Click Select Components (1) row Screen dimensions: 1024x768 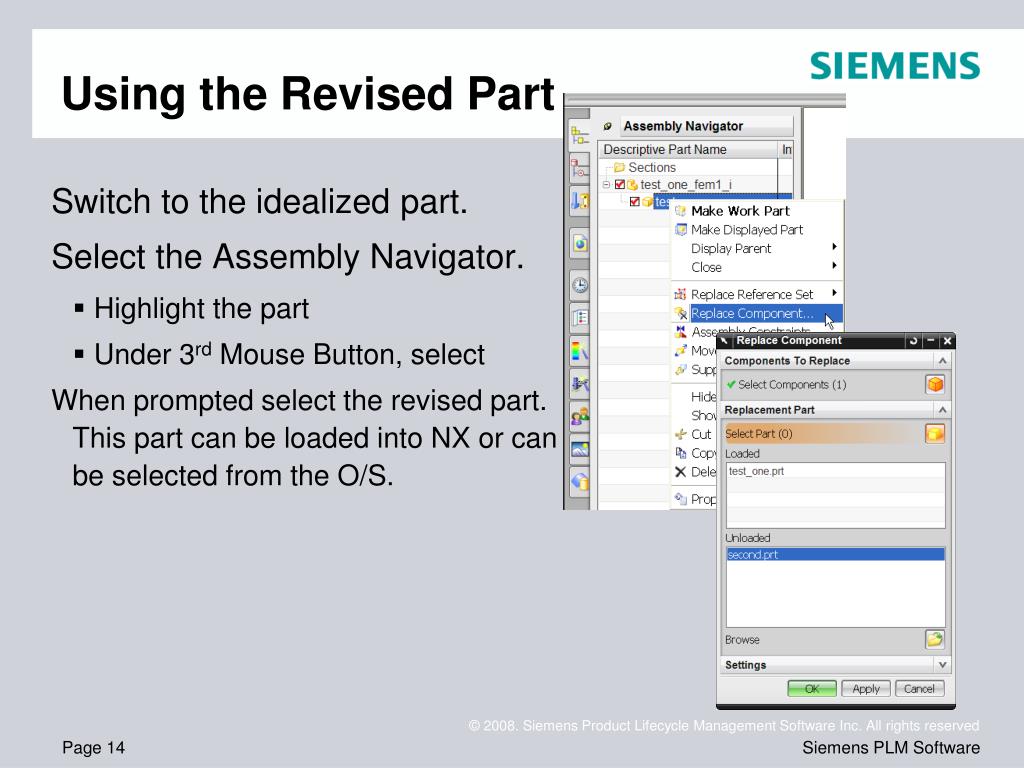click(824, 385)
